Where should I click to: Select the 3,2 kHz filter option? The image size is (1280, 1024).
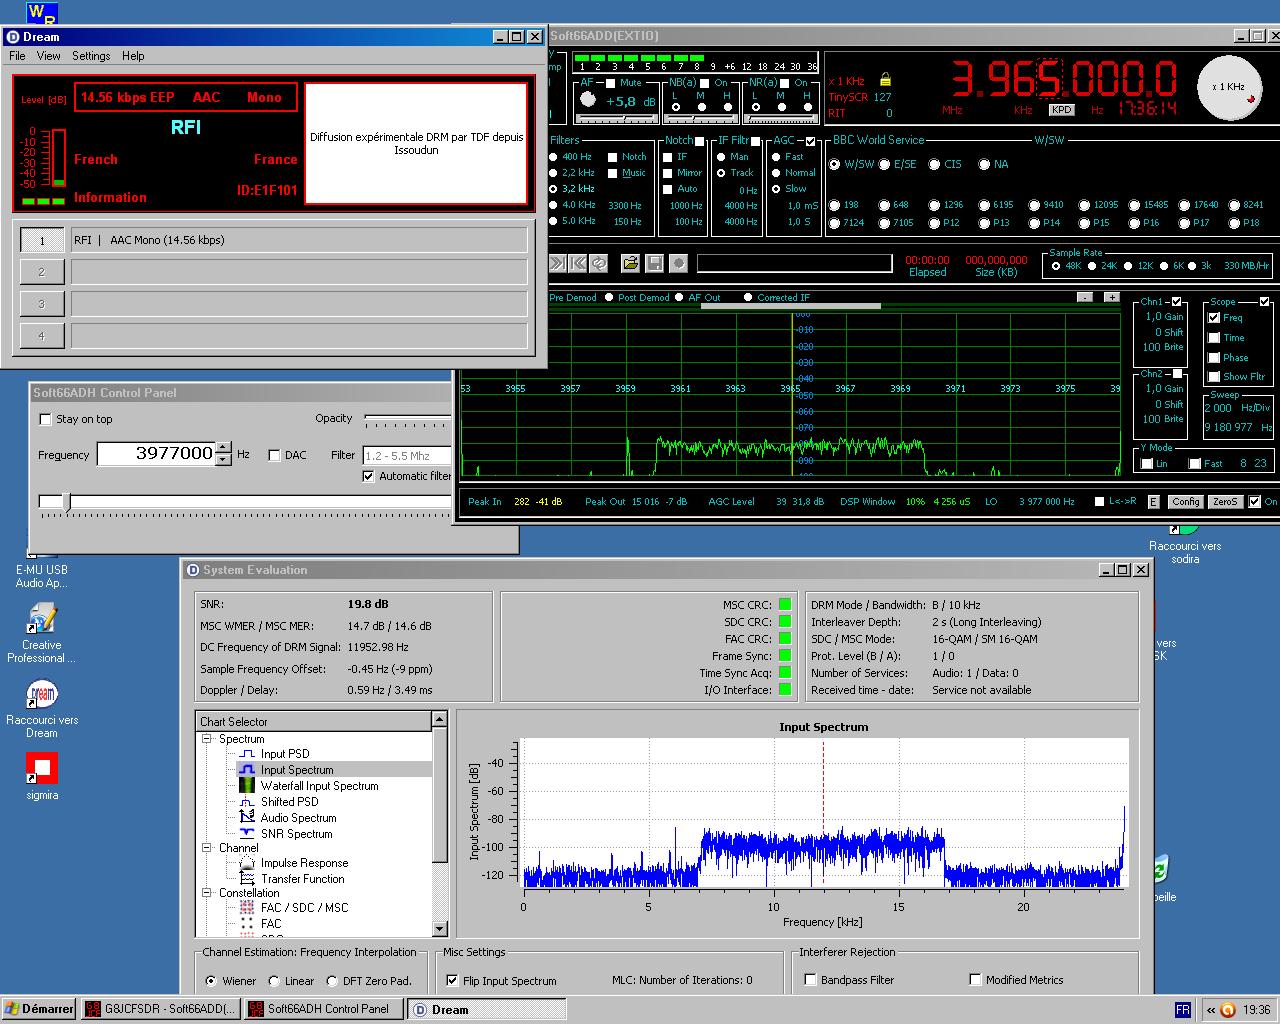point(571,188)
